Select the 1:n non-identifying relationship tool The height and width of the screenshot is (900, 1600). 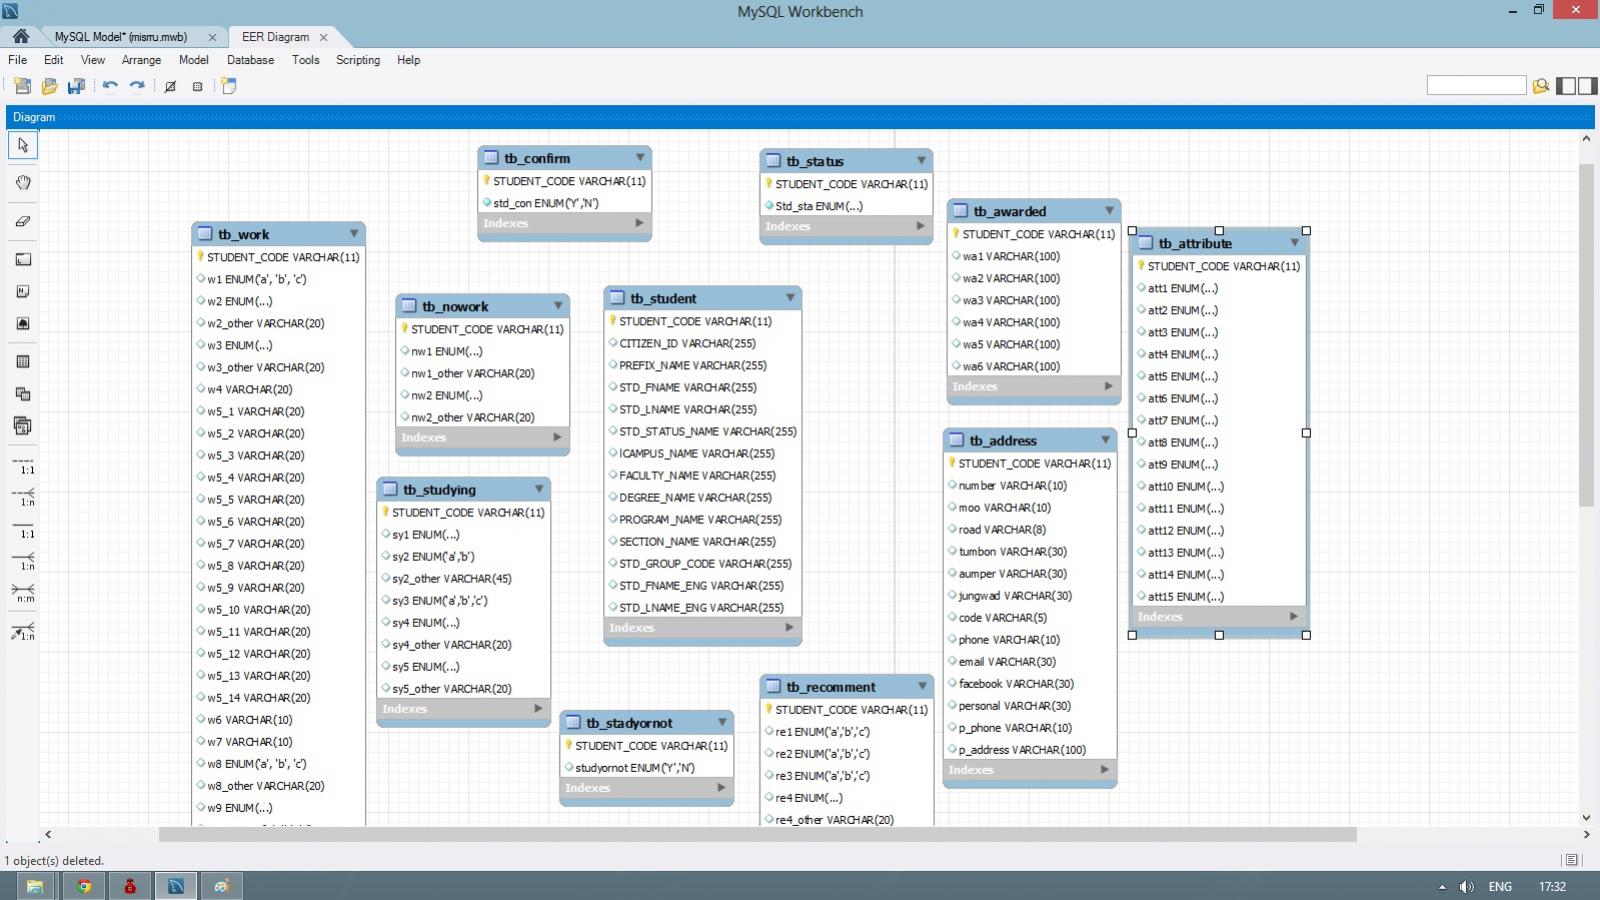point(23,497)
